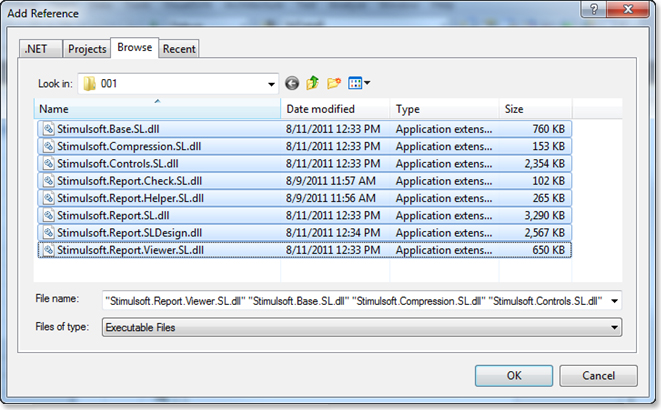Viewport: 661px width, 410px height.
Task: Click the 8/11/2011 12:34 PM date cell
Action: (333, 233)
